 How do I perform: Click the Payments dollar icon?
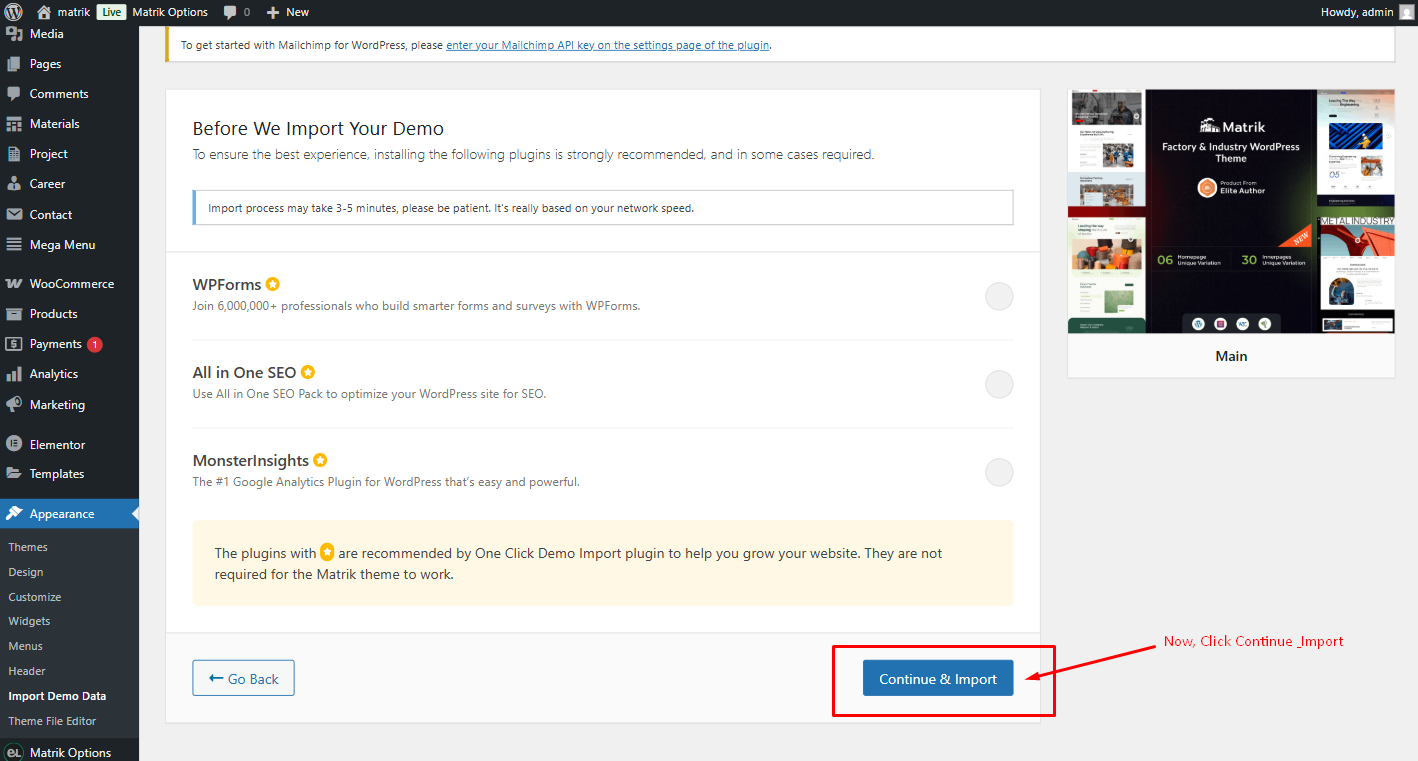(14, 343)
